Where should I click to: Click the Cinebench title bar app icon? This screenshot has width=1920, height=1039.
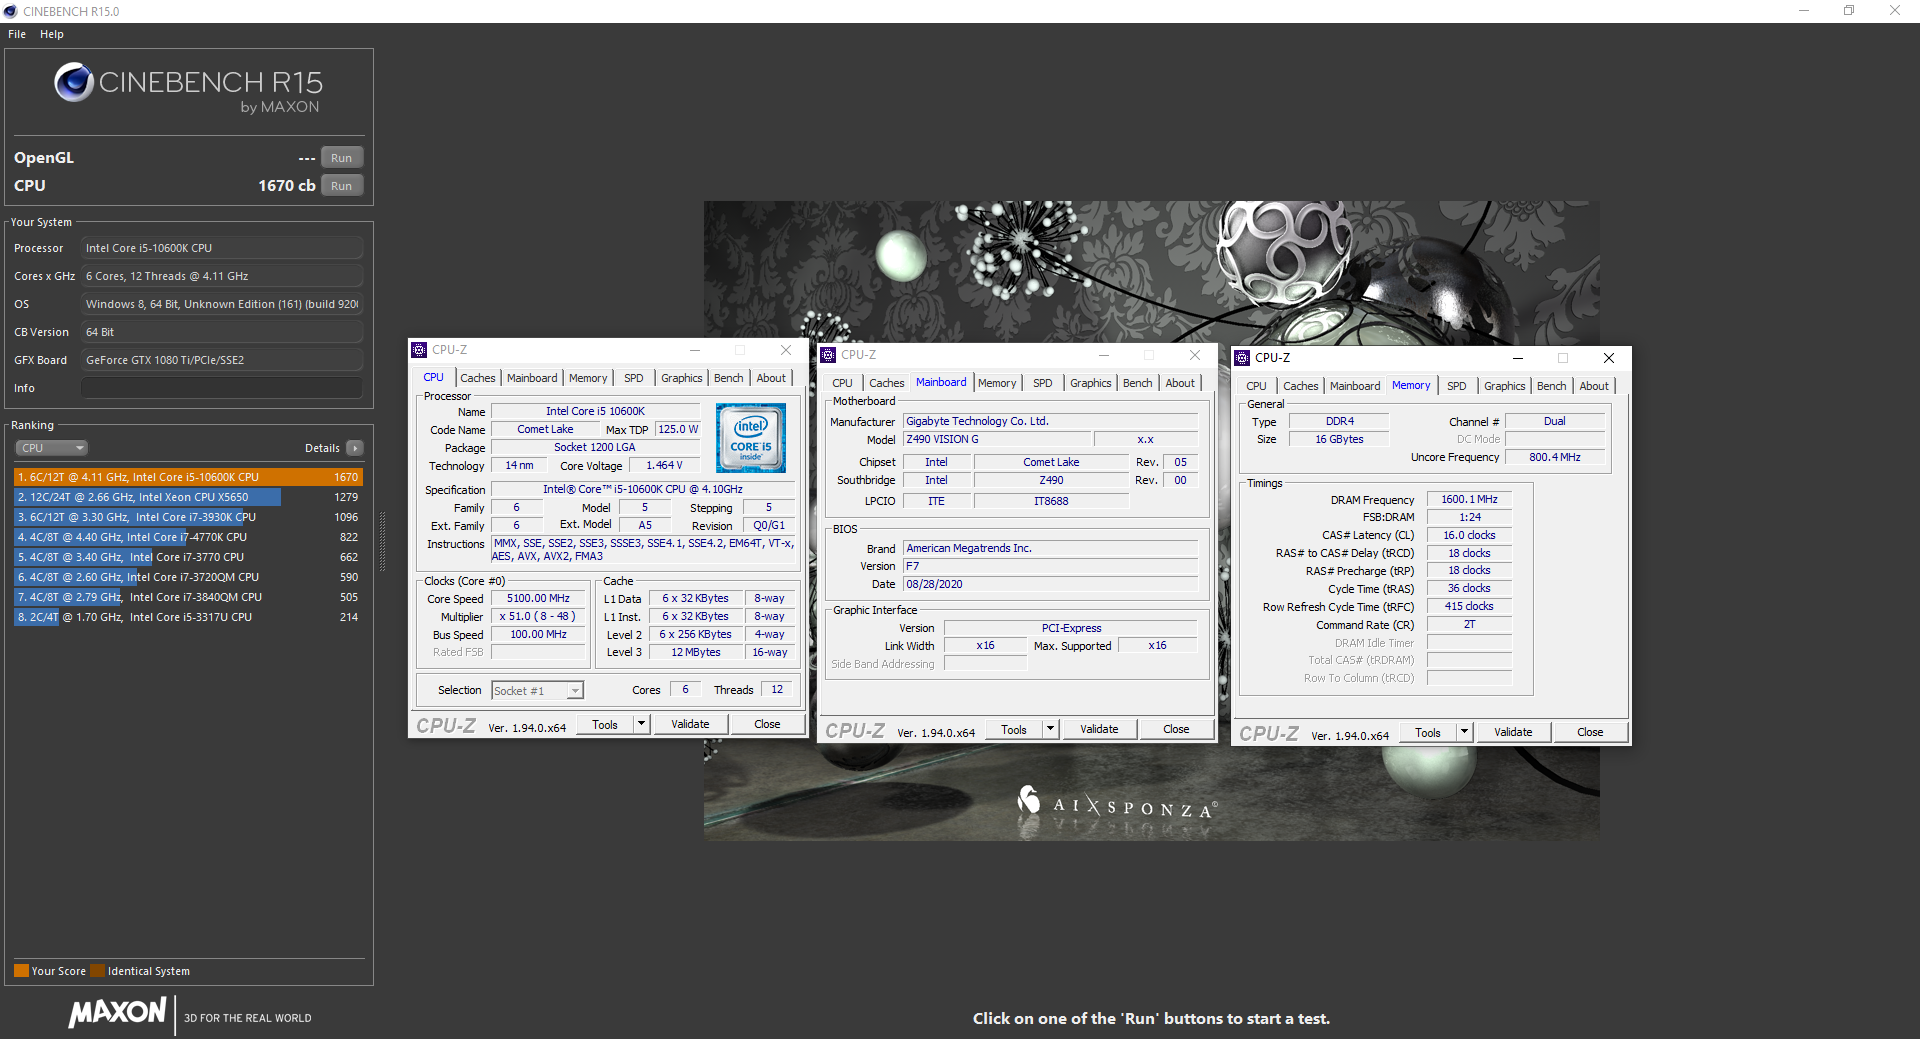11,11
